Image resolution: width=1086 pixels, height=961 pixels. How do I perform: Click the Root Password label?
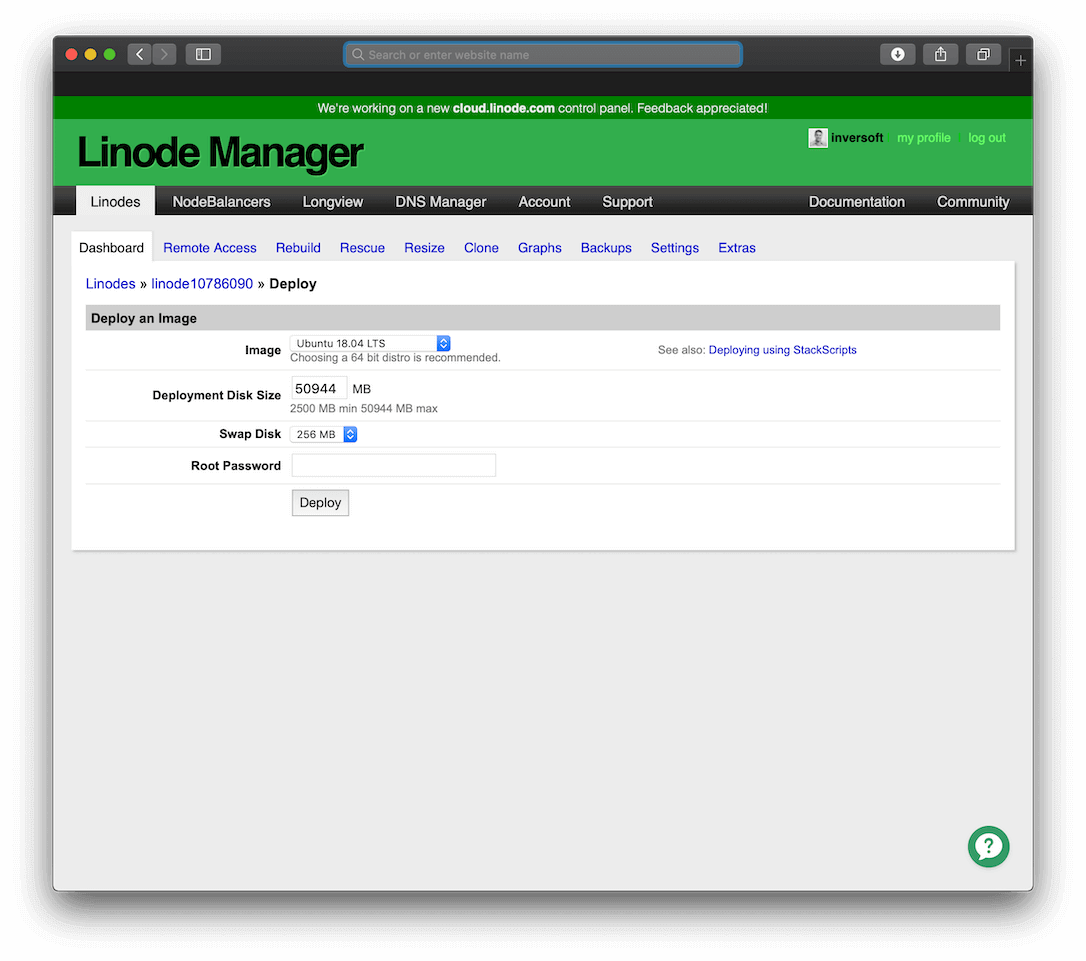236,466
